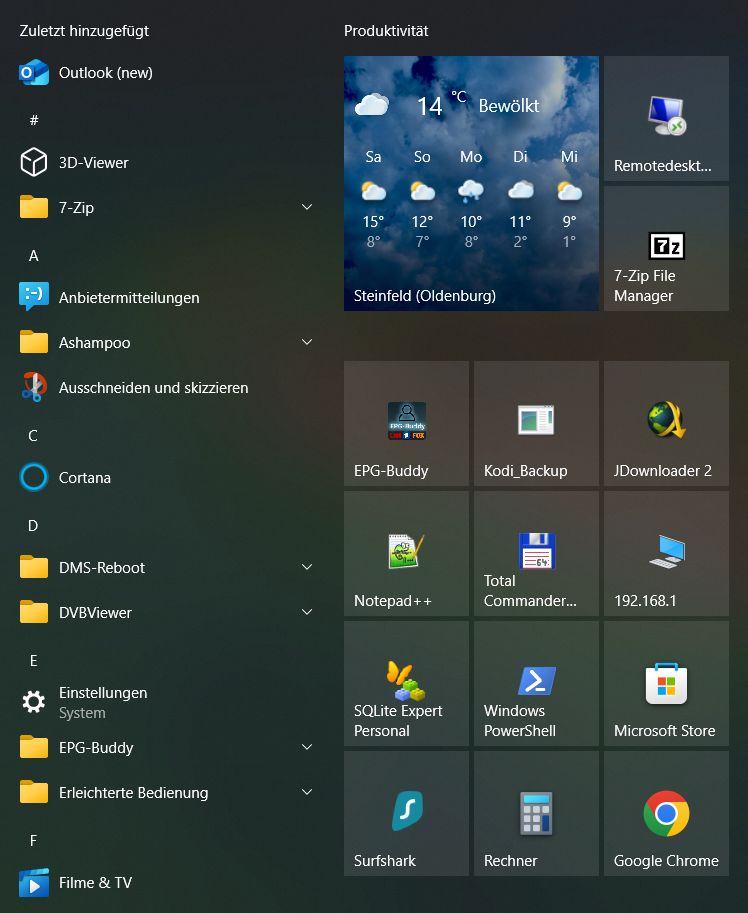Launch the Surfshark tile
The image size is (748, 913).
[406, 813]
